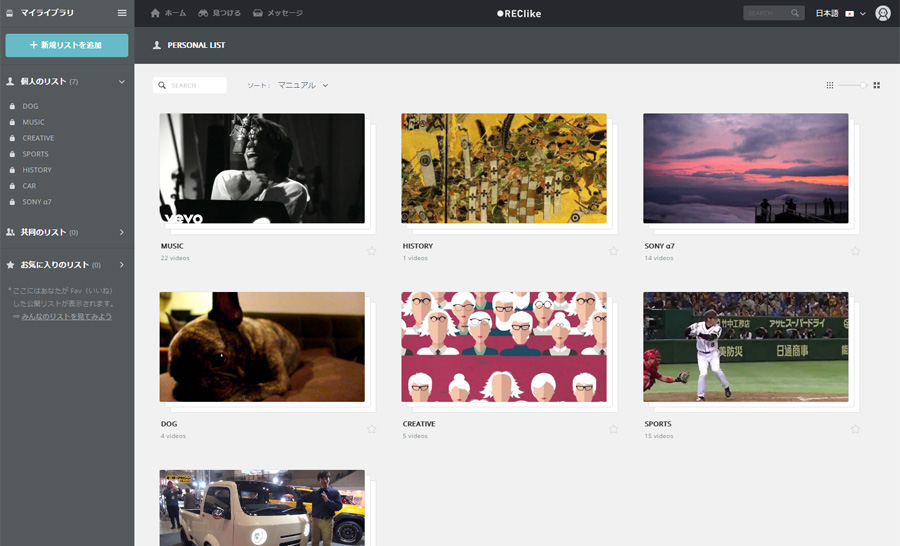Screen dimensions: 900x546
Task: Open the SONY α7 list thumbnail
Action: click(746, 168)
